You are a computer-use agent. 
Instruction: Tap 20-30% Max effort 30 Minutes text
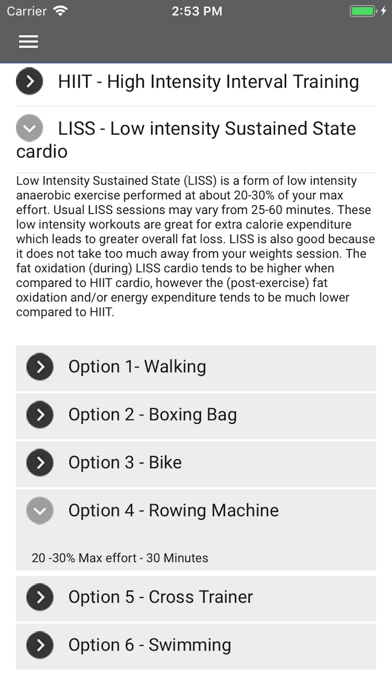click(120, 558)
